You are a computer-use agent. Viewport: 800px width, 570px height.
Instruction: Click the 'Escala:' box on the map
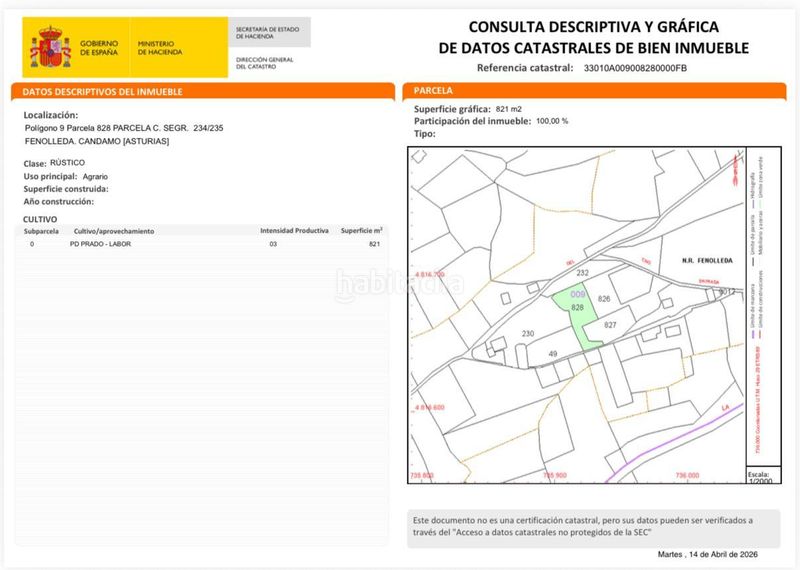[763, 475]
